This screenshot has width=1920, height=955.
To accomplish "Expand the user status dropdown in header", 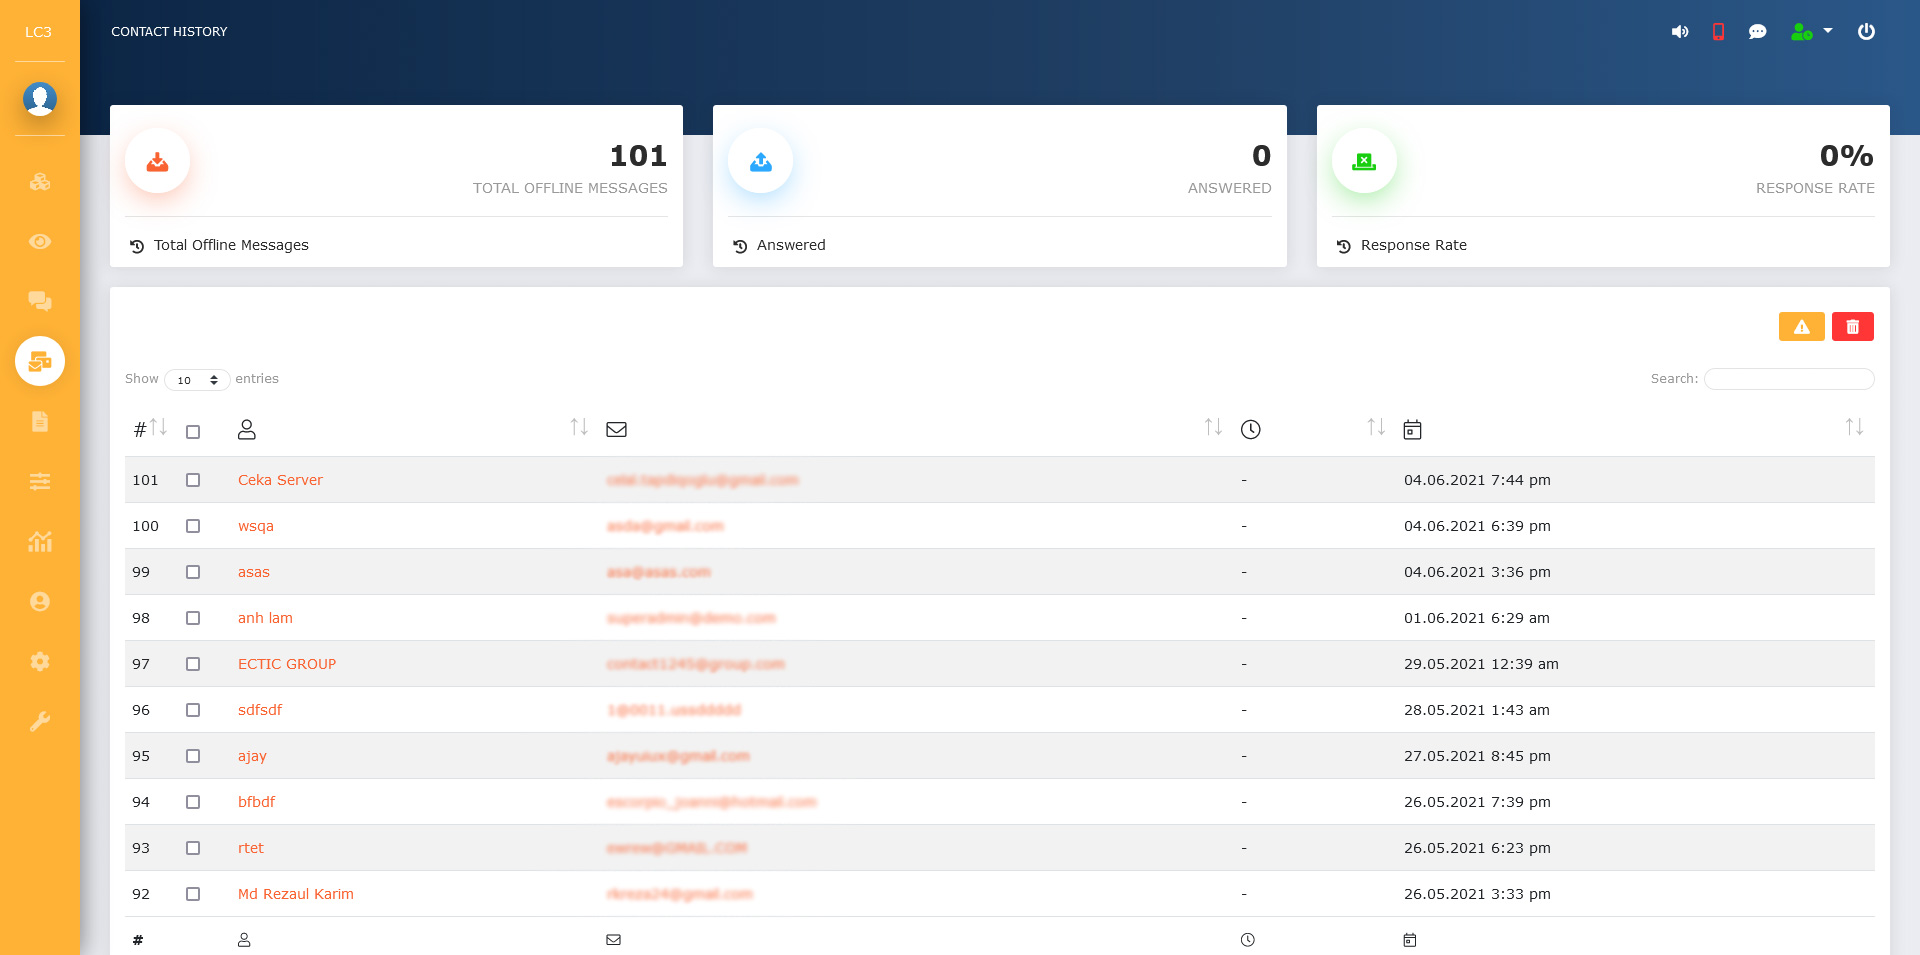I will pyautogui.click(x=1811, y=32).
